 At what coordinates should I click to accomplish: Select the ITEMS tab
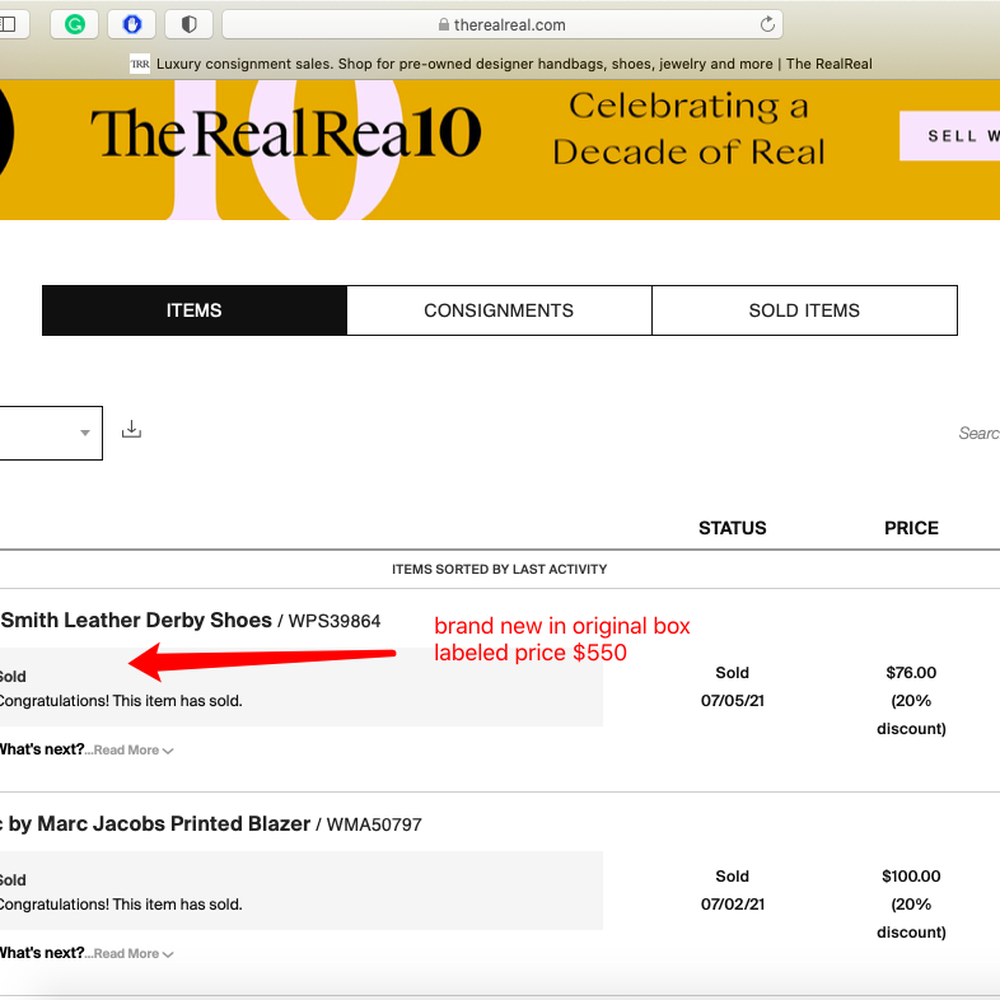195,311
